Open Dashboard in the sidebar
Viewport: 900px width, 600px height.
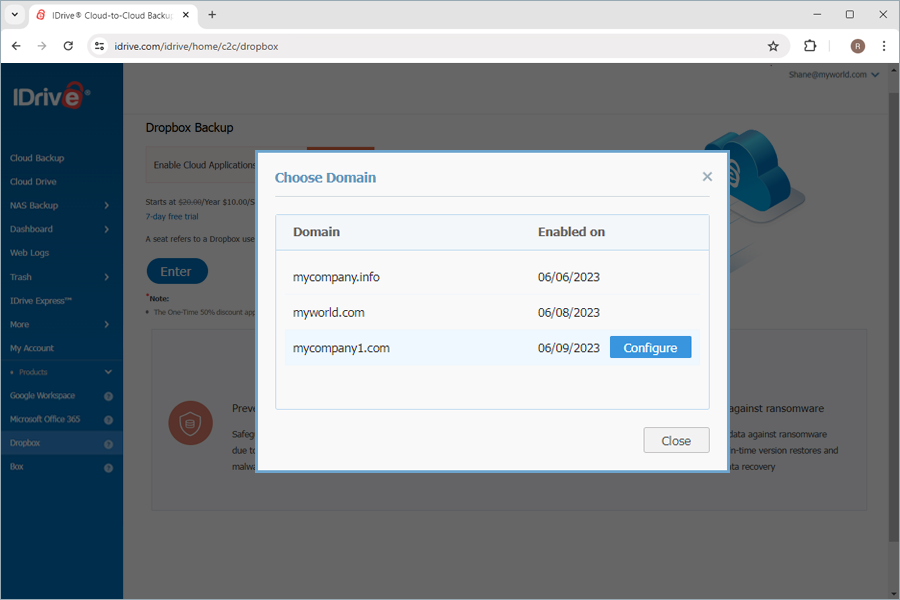click(31, 229)
